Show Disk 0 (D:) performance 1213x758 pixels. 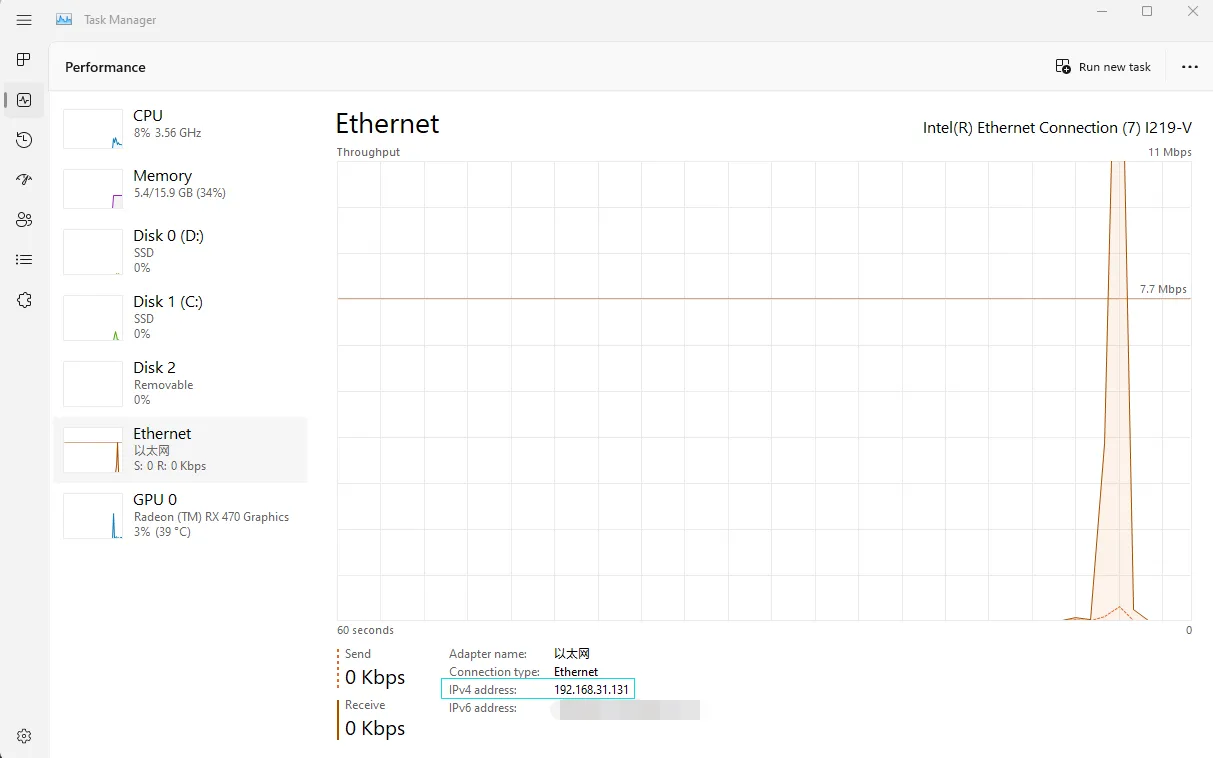(180, 251)
